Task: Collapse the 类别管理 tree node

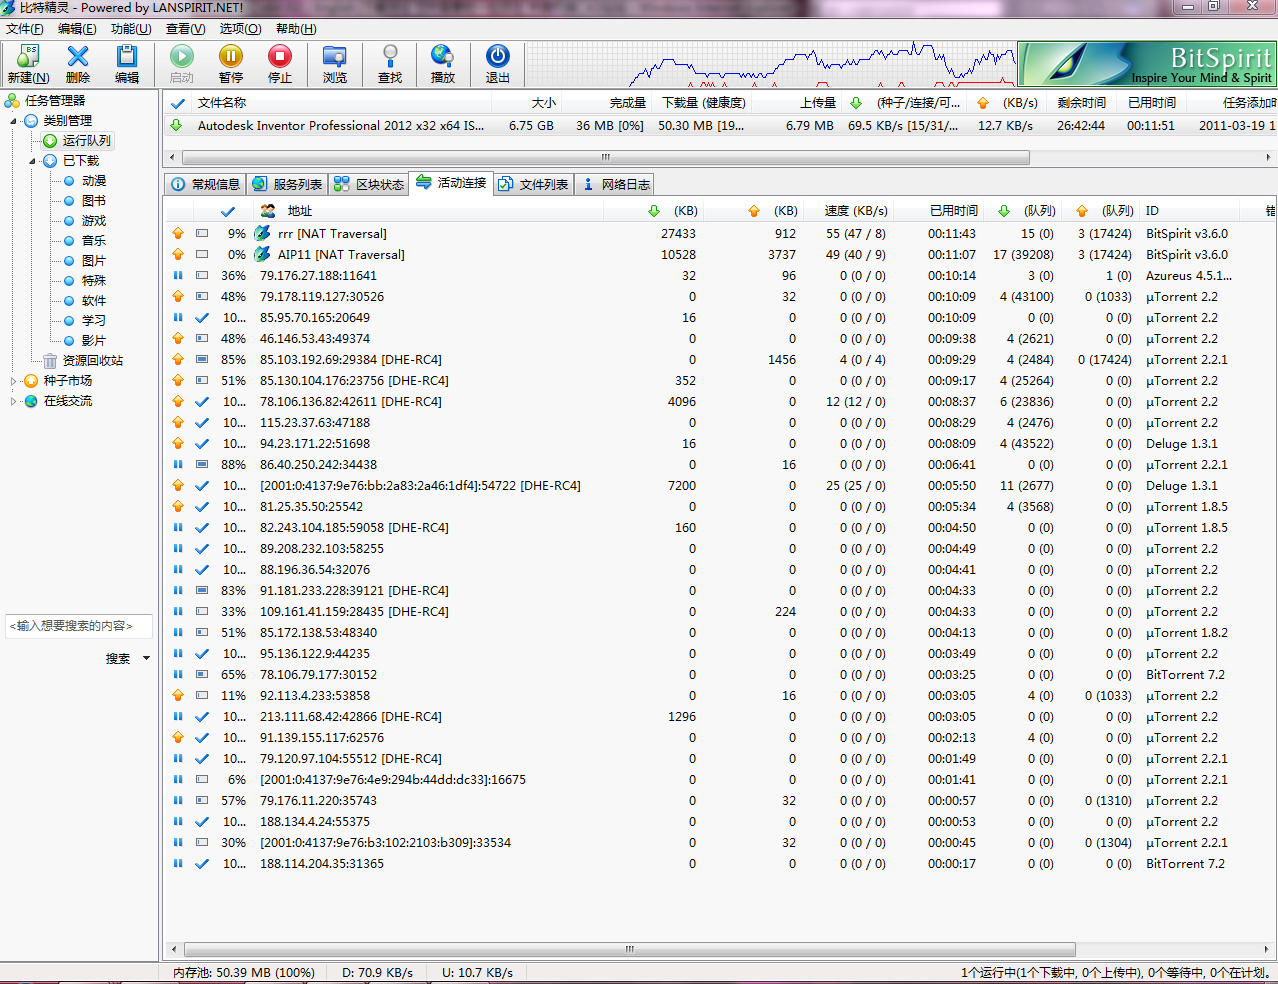Action: pos(14,121)
